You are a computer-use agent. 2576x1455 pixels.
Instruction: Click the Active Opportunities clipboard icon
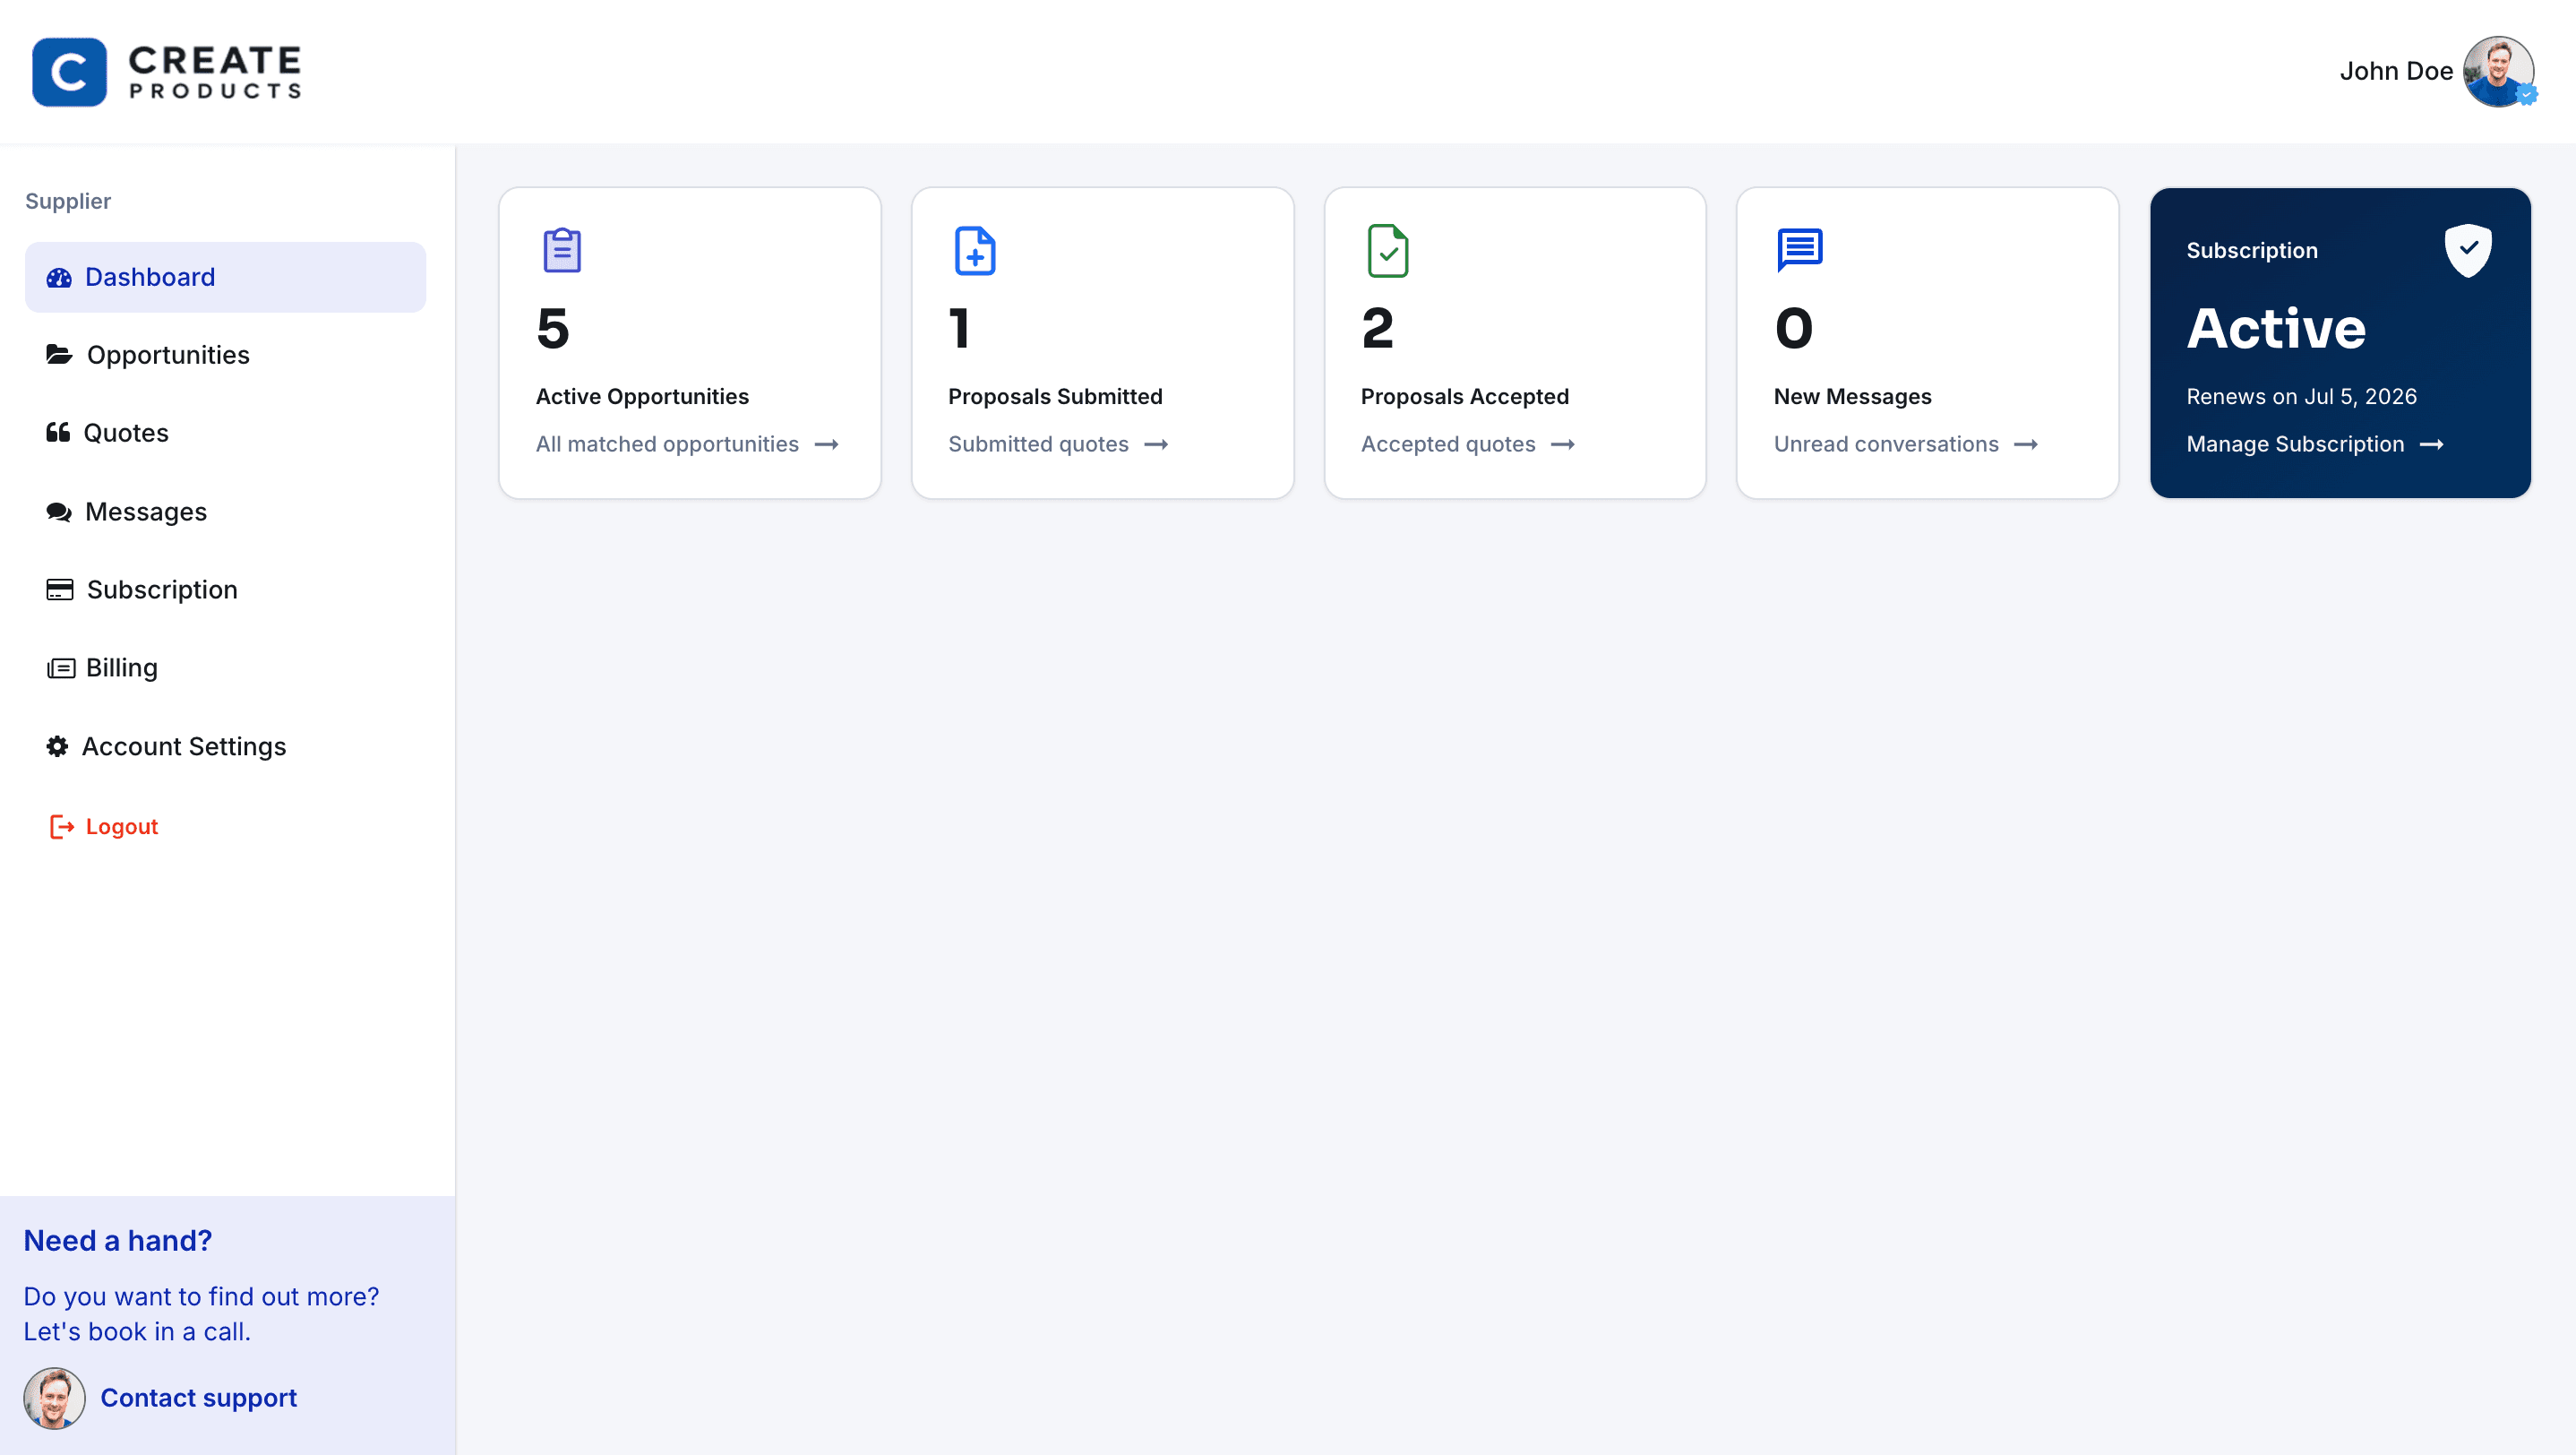pyautogui.click(x=562, y=250)
